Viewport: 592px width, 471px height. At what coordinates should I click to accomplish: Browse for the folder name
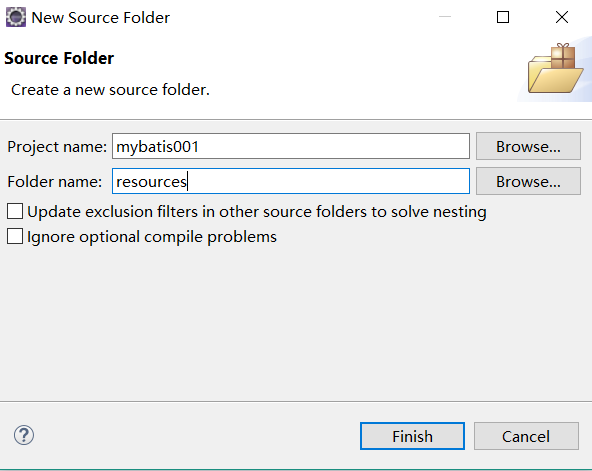tap(528, 181)
